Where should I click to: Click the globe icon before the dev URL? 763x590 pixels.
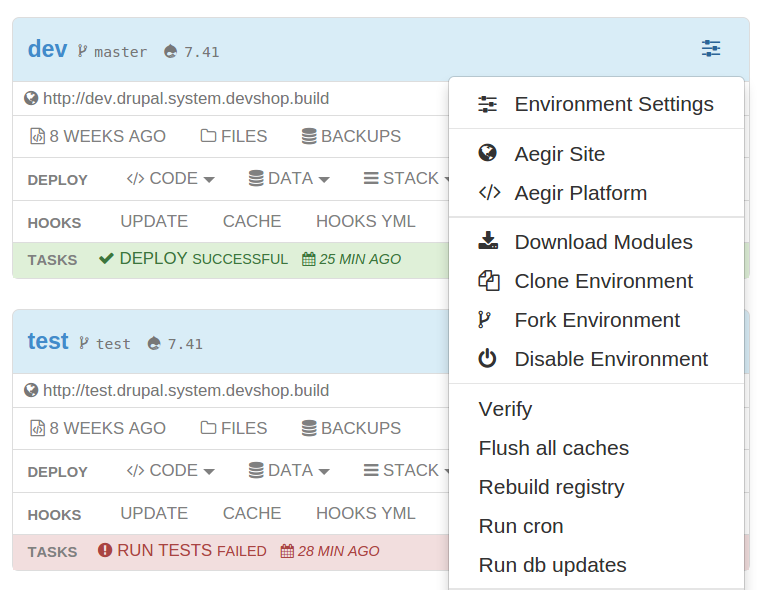[31, 98]
